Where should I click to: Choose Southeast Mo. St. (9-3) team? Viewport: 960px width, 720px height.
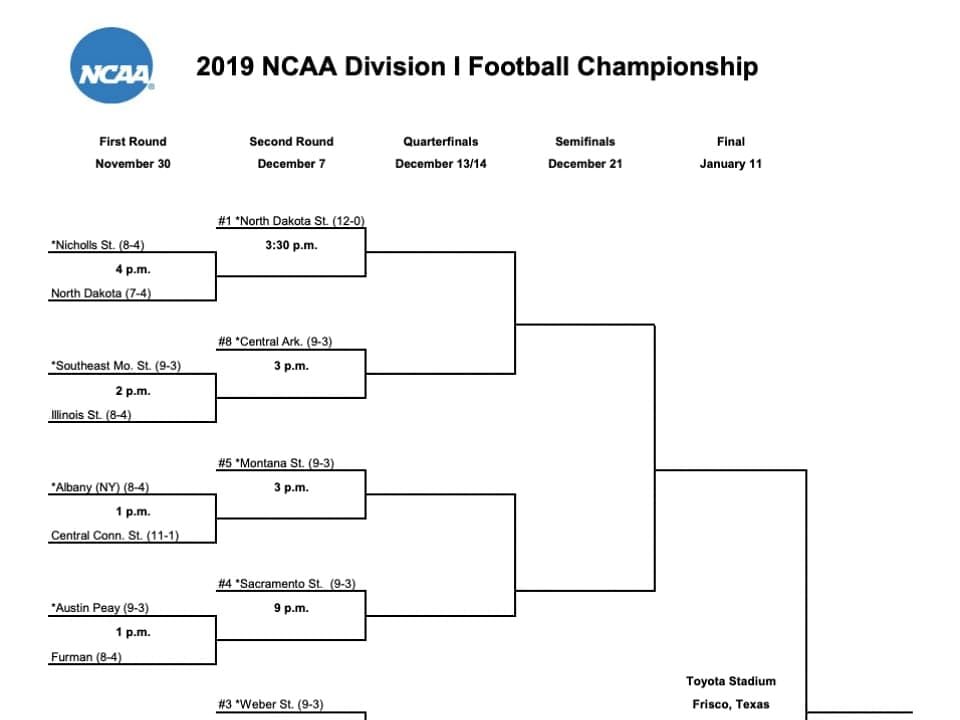click(116, 366)
